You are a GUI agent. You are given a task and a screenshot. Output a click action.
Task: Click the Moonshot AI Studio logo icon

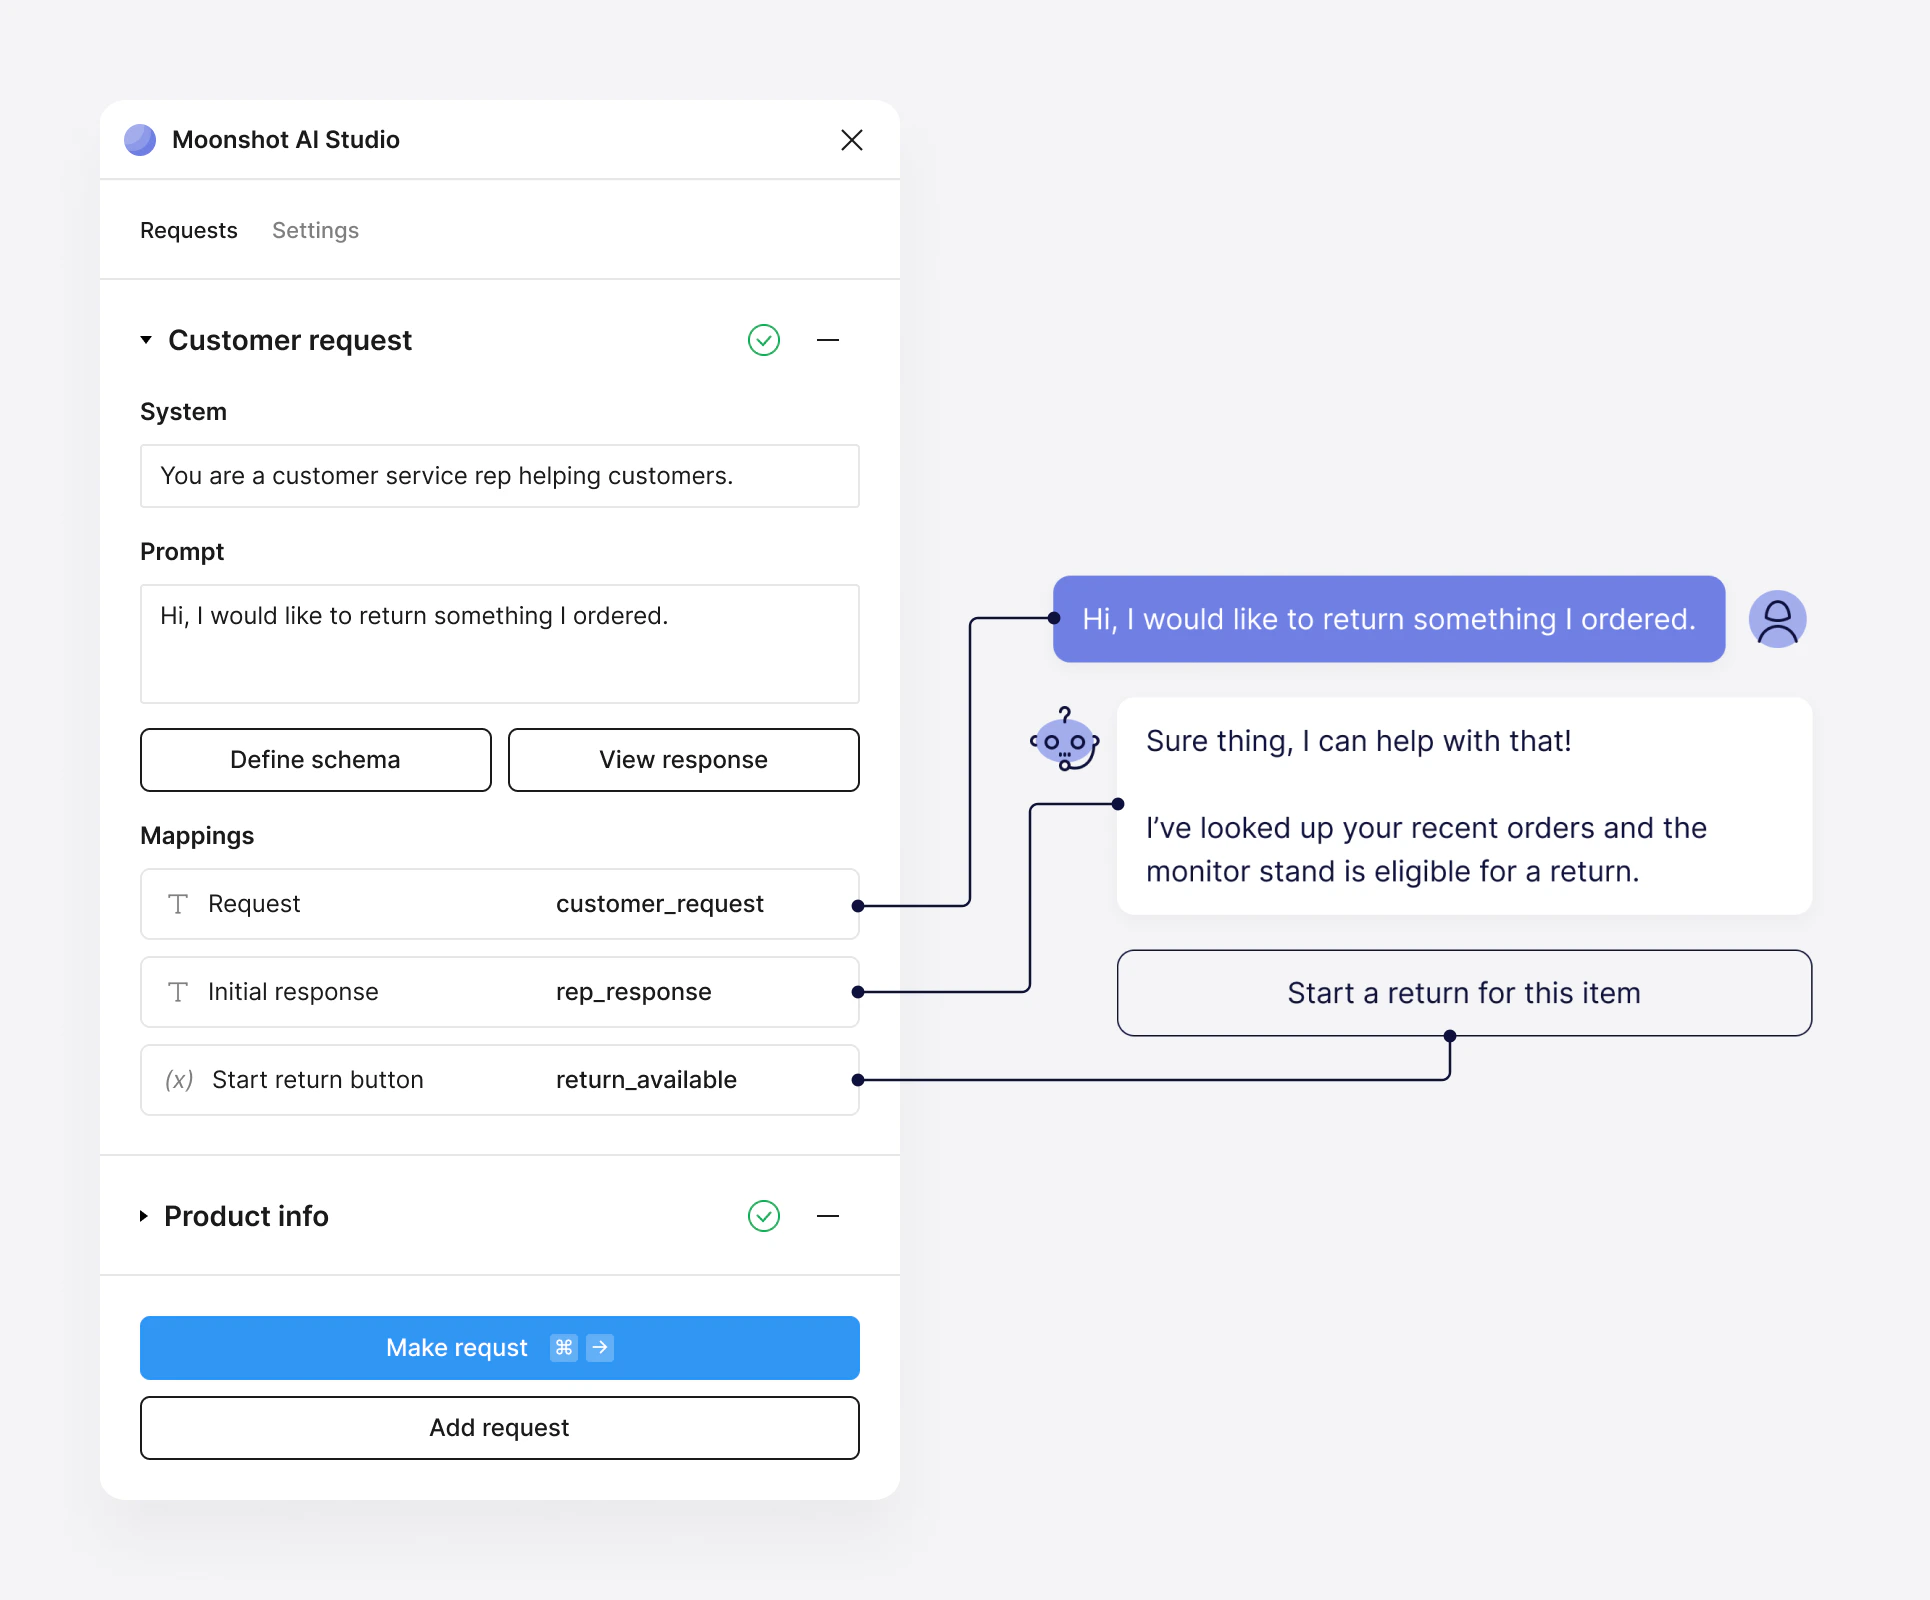point(140,140)
